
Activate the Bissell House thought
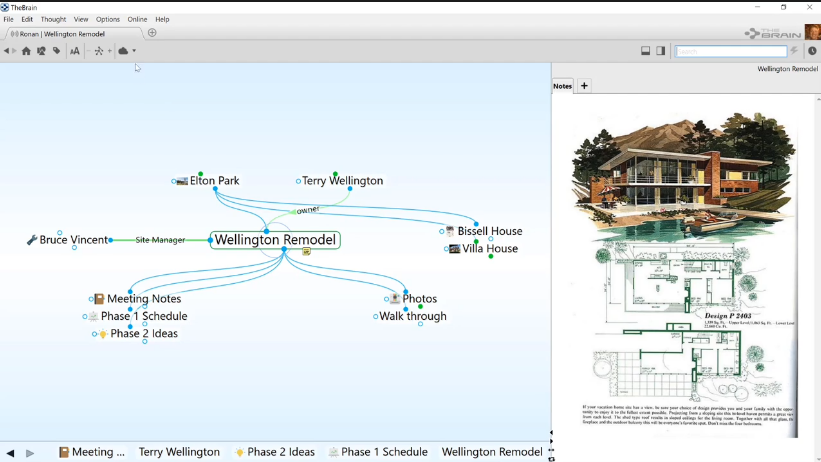coord(490,231)
